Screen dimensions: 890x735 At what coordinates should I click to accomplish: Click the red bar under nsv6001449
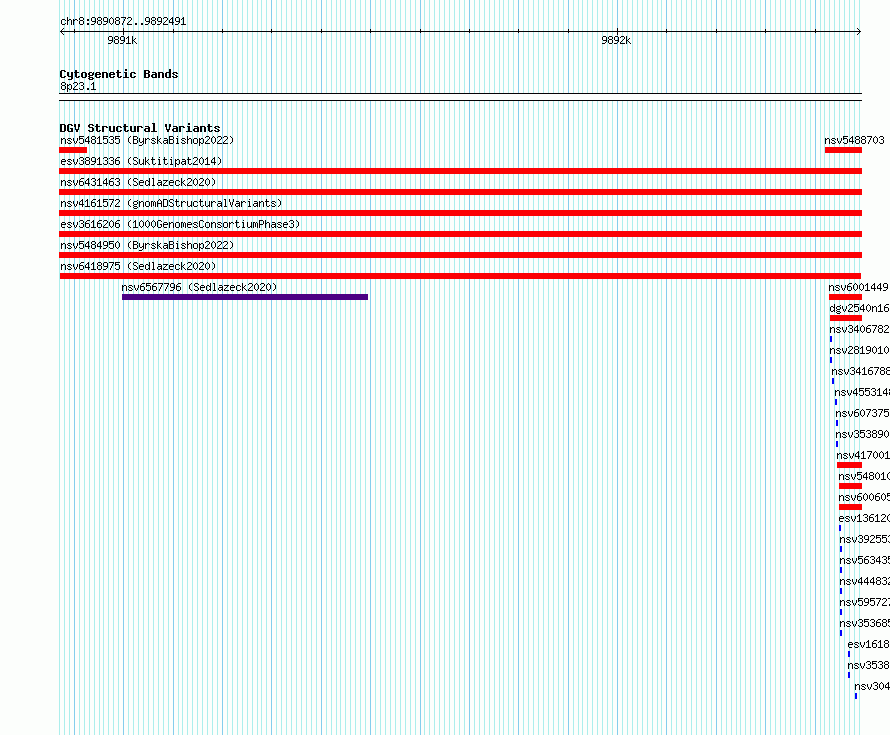[x=845, y=297]
